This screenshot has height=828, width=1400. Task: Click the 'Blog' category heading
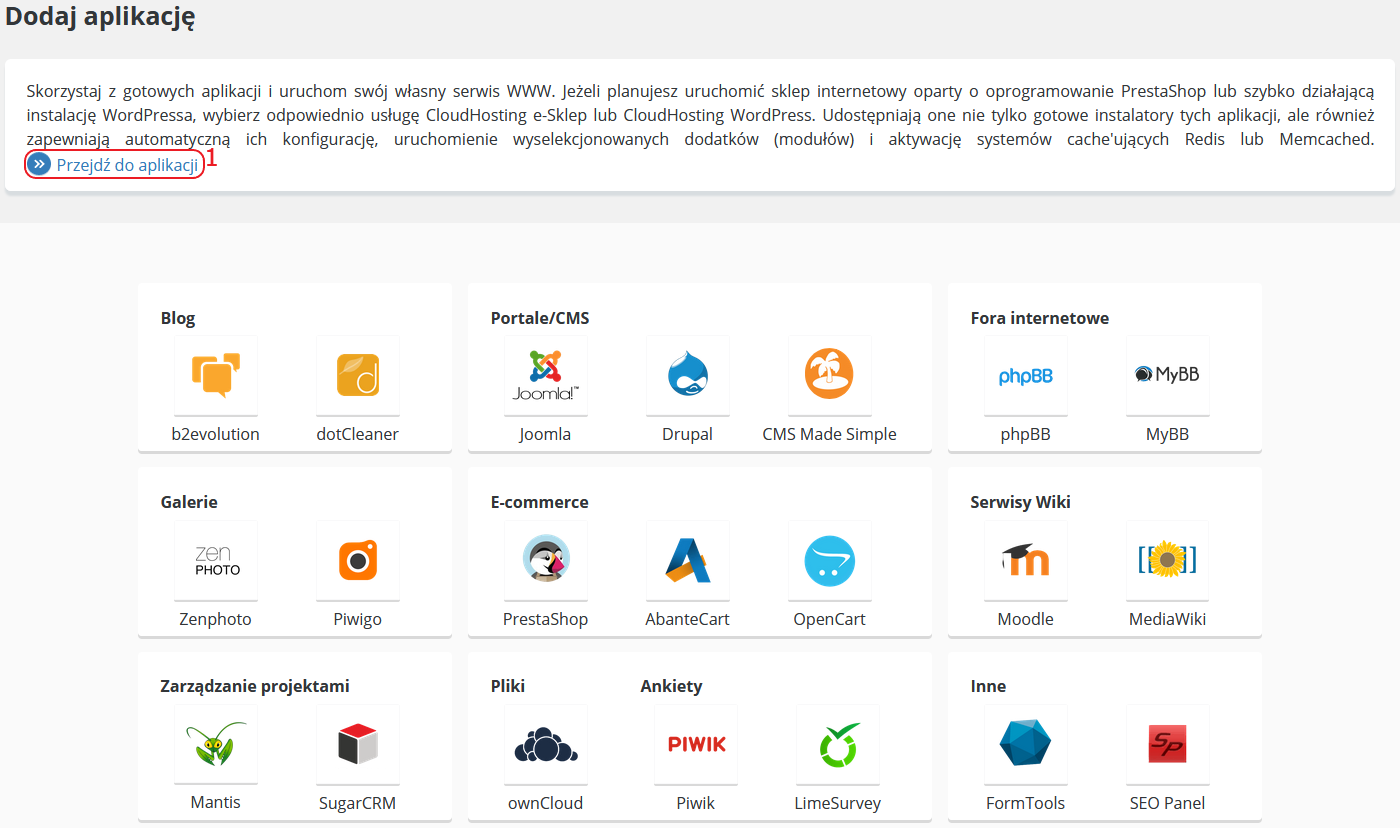[x=178, y=318]
